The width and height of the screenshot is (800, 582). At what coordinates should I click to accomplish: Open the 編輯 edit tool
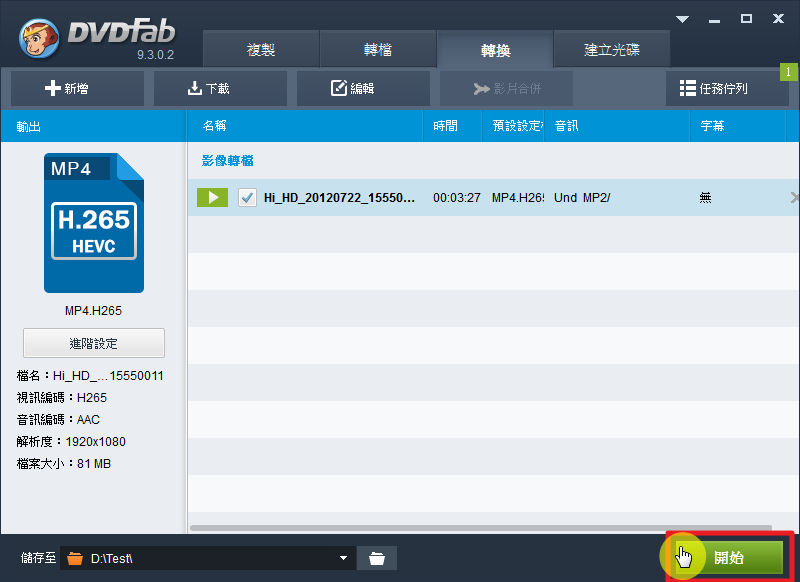(x=352, y=88)
